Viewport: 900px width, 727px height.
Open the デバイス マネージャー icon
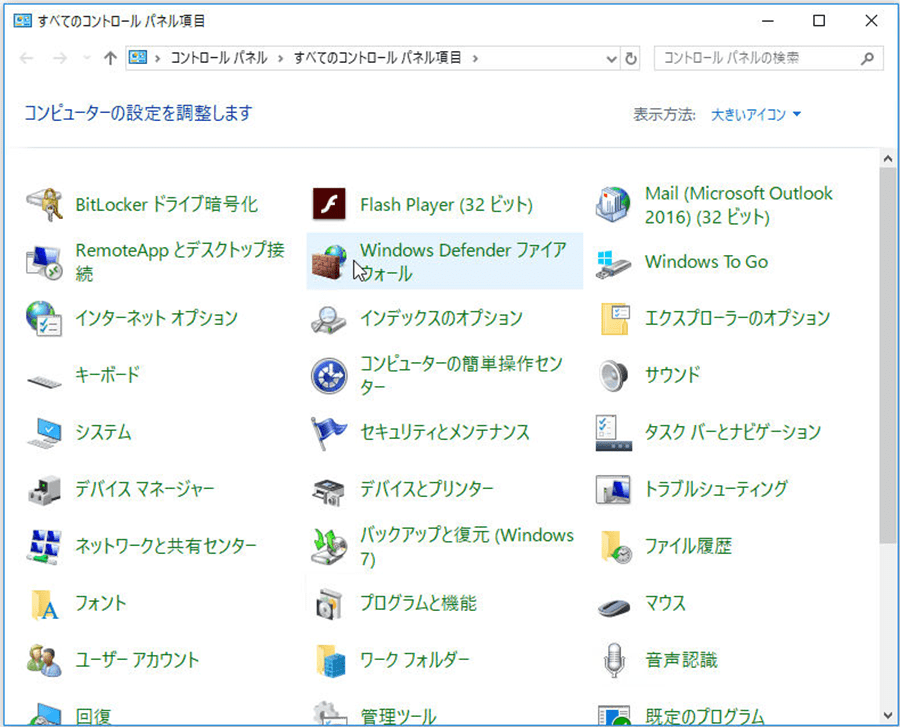click(44, 490)
